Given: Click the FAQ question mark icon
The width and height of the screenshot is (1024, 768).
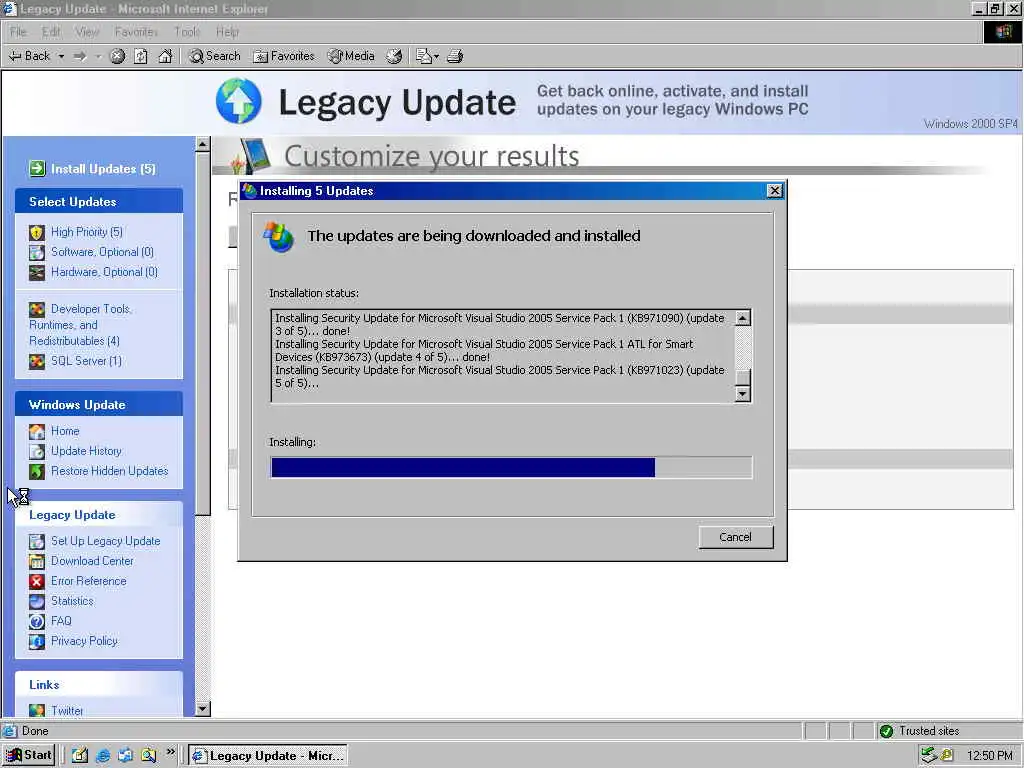Looking at the screenshot, I should tap(37, 621).
